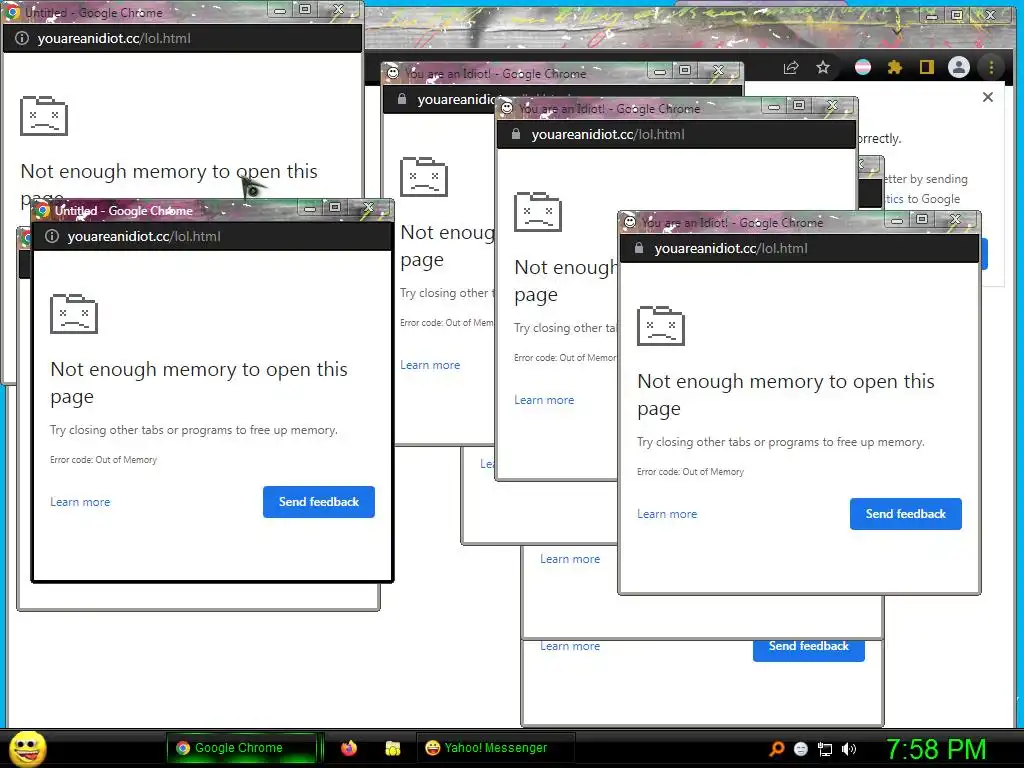This screenshot has height=768, width=1024.
Task: Click site info icon in lower-left Untitled window
Action: tap(52, 236)
